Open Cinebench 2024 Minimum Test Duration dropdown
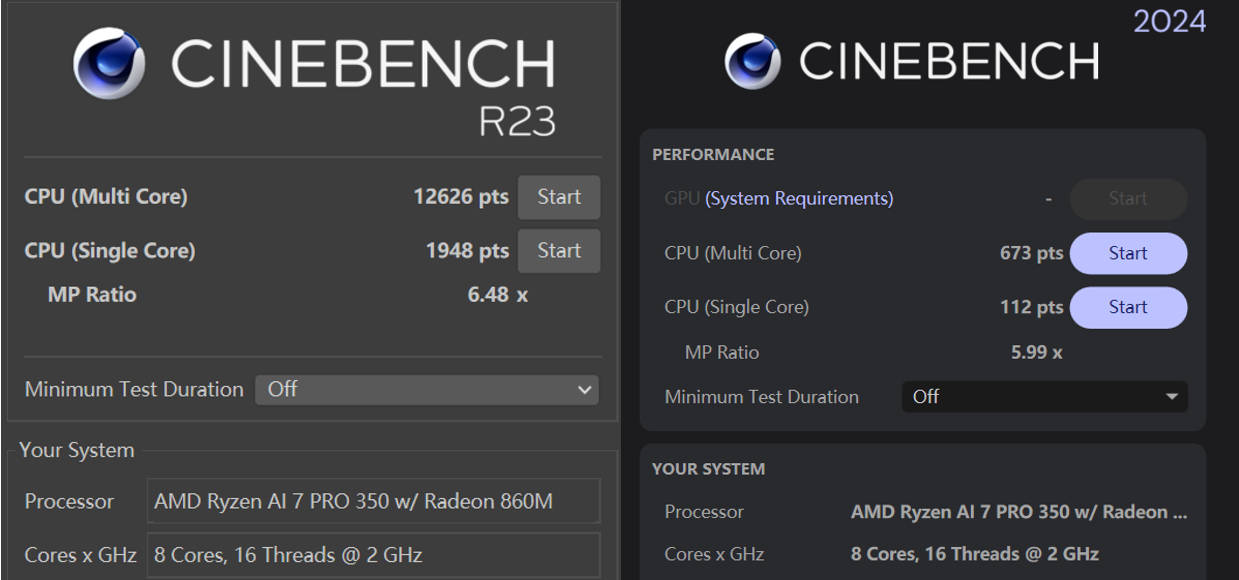 [1043, 397]
